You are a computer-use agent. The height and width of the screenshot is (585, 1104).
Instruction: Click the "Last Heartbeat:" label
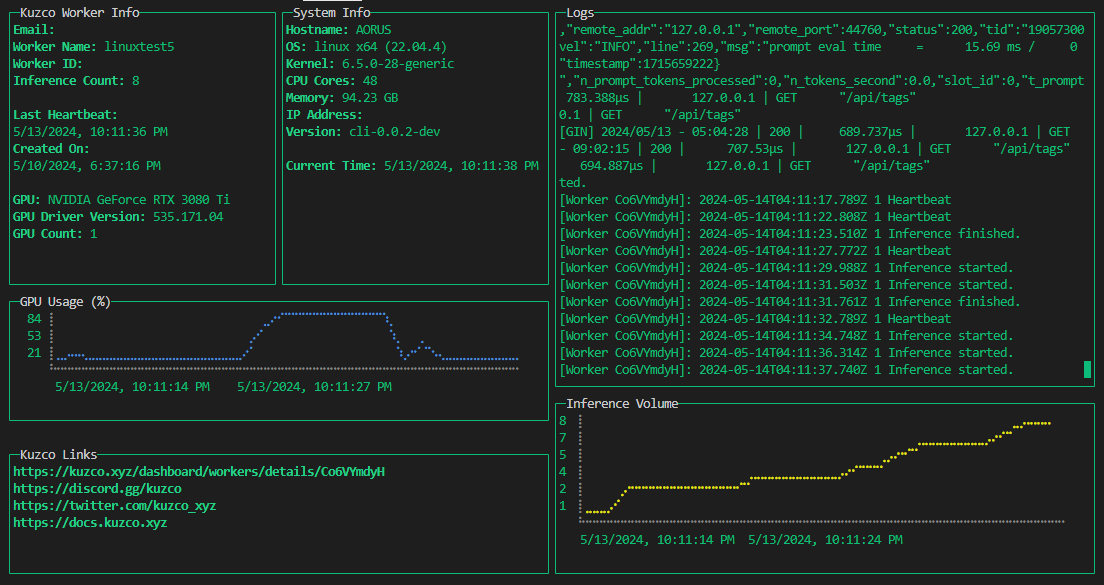(65, 115)
